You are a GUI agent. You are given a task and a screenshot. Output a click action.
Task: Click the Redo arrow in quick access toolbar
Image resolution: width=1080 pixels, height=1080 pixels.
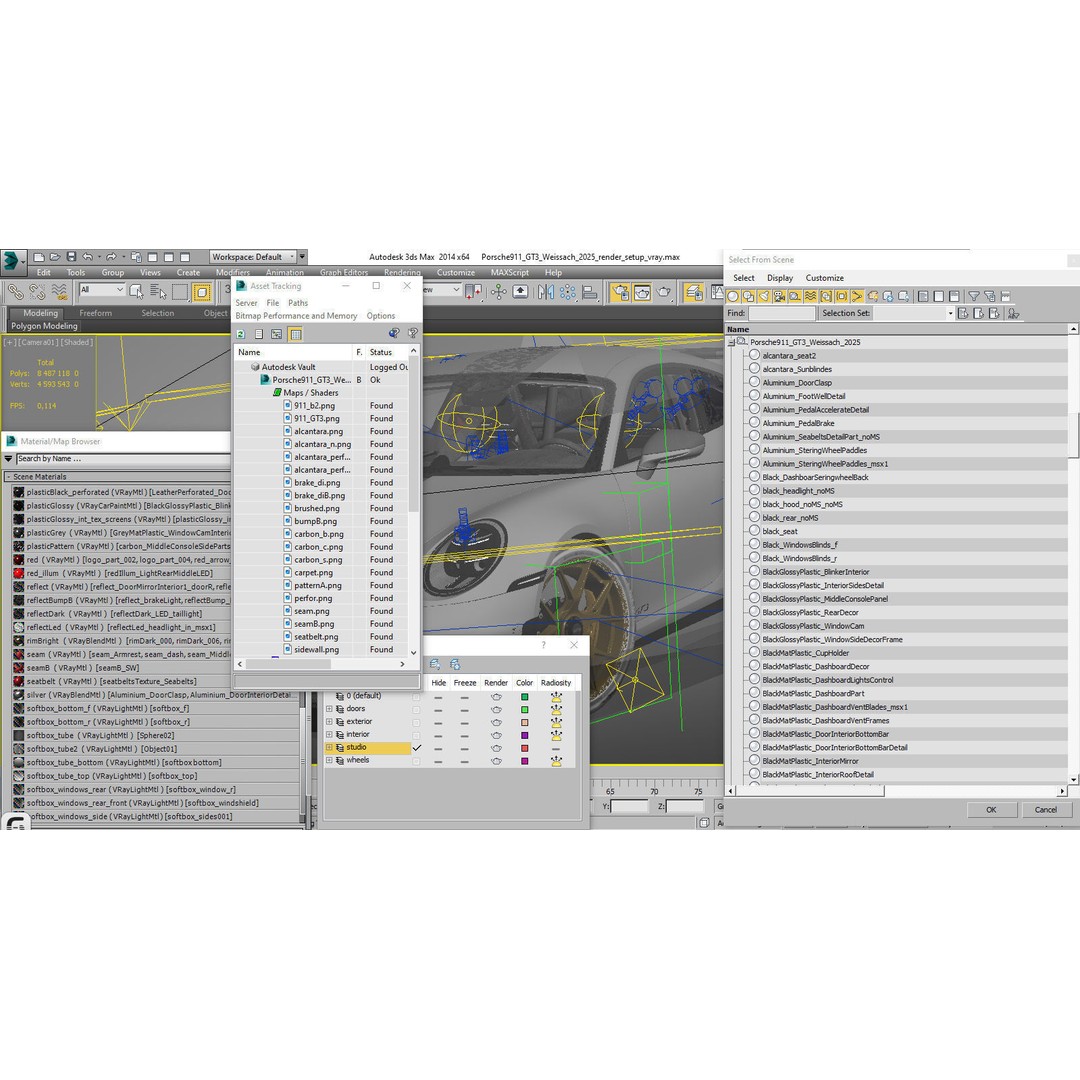[x=111, y=257]
